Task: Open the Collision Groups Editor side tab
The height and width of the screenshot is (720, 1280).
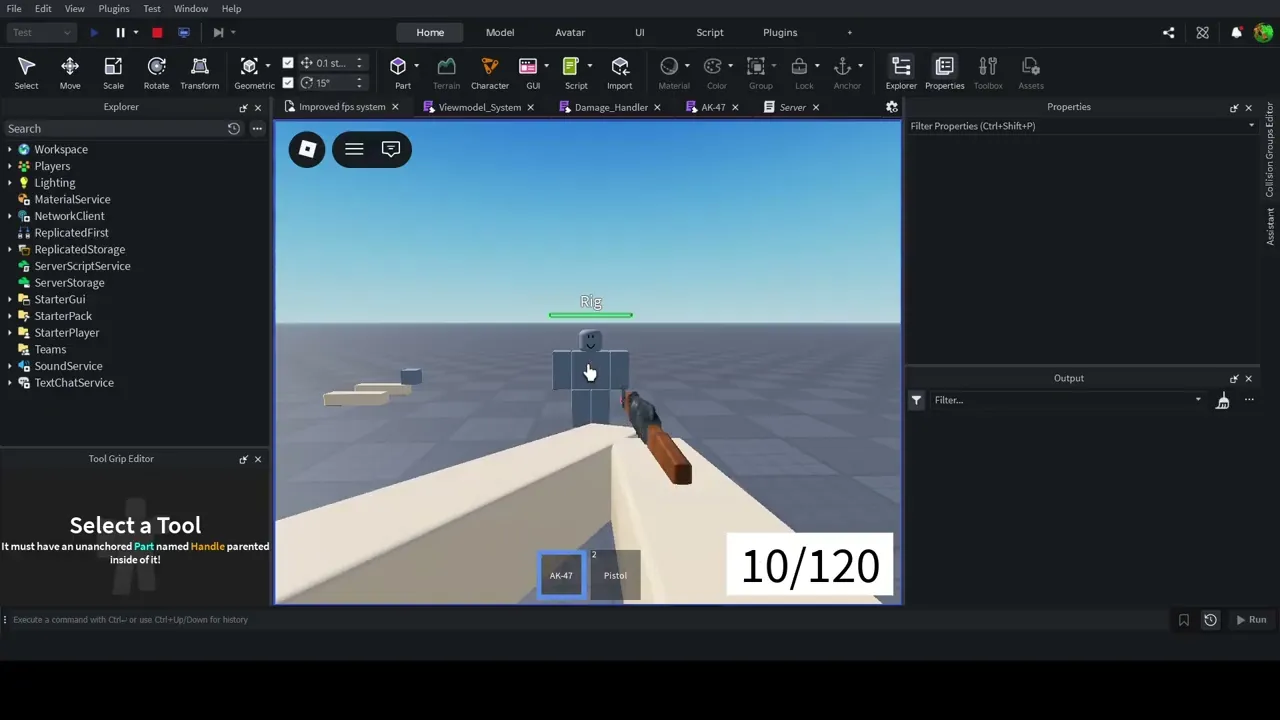Action: [1270, 149]
